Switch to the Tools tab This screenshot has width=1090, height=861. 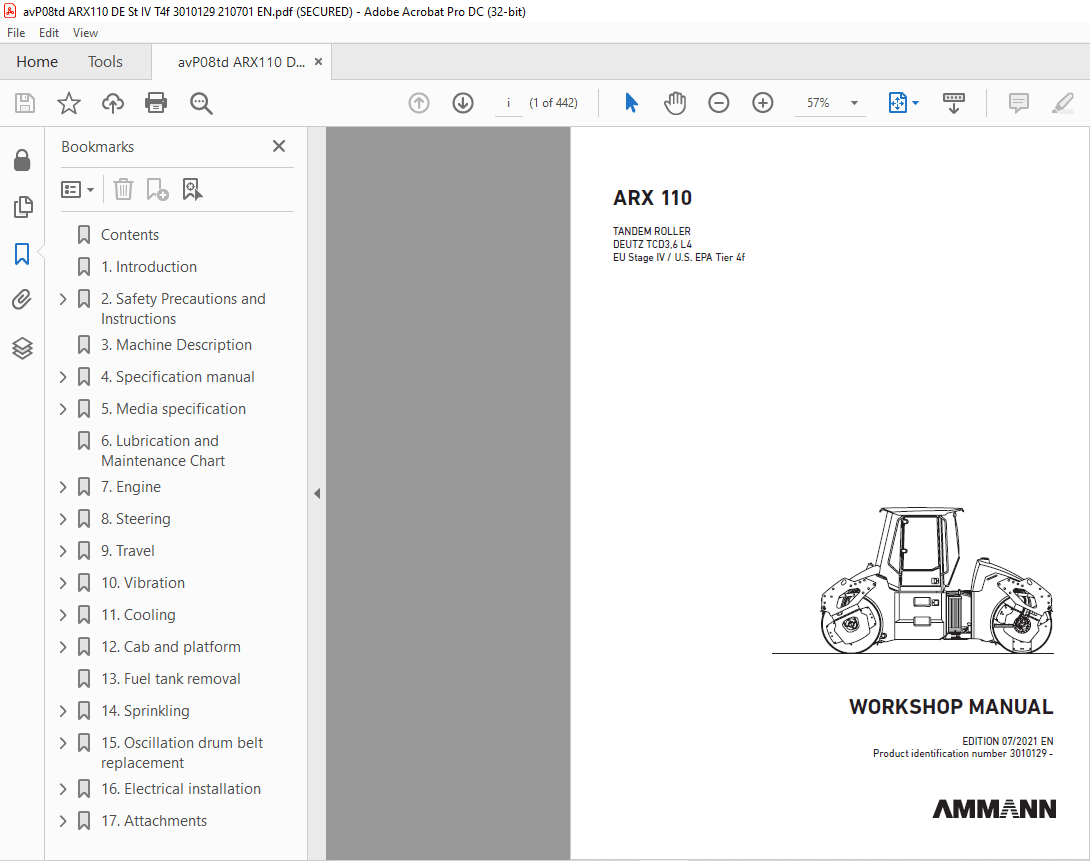(x=105, y=61)
